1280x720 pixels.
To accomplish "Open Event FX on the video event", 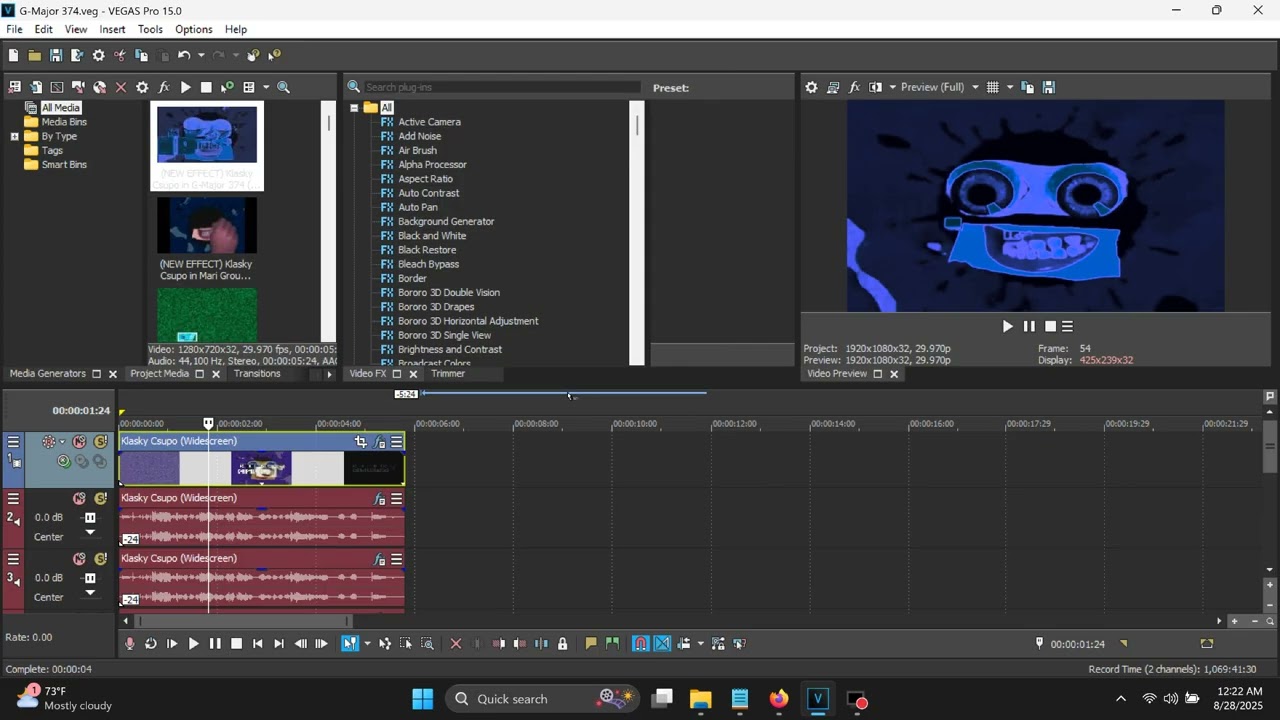I will click(379, 442).
